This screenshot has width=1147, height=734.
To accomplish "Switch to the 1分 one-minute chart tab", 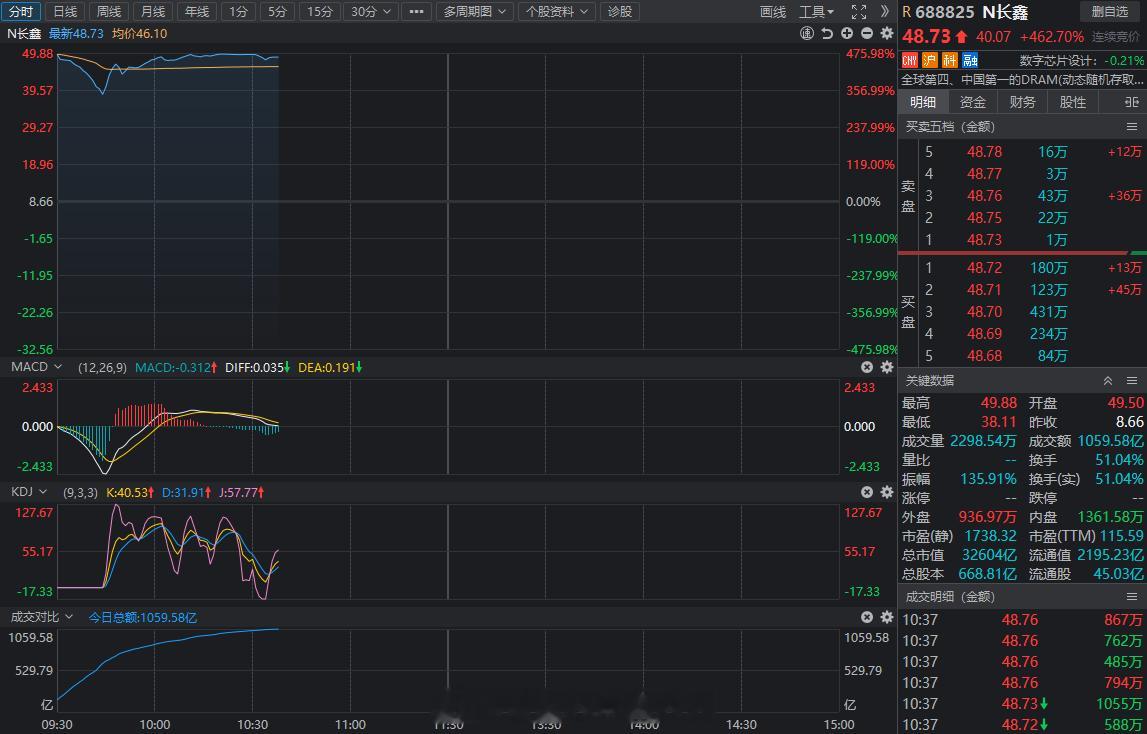I will pyautogui.click(x=238, y=12).
